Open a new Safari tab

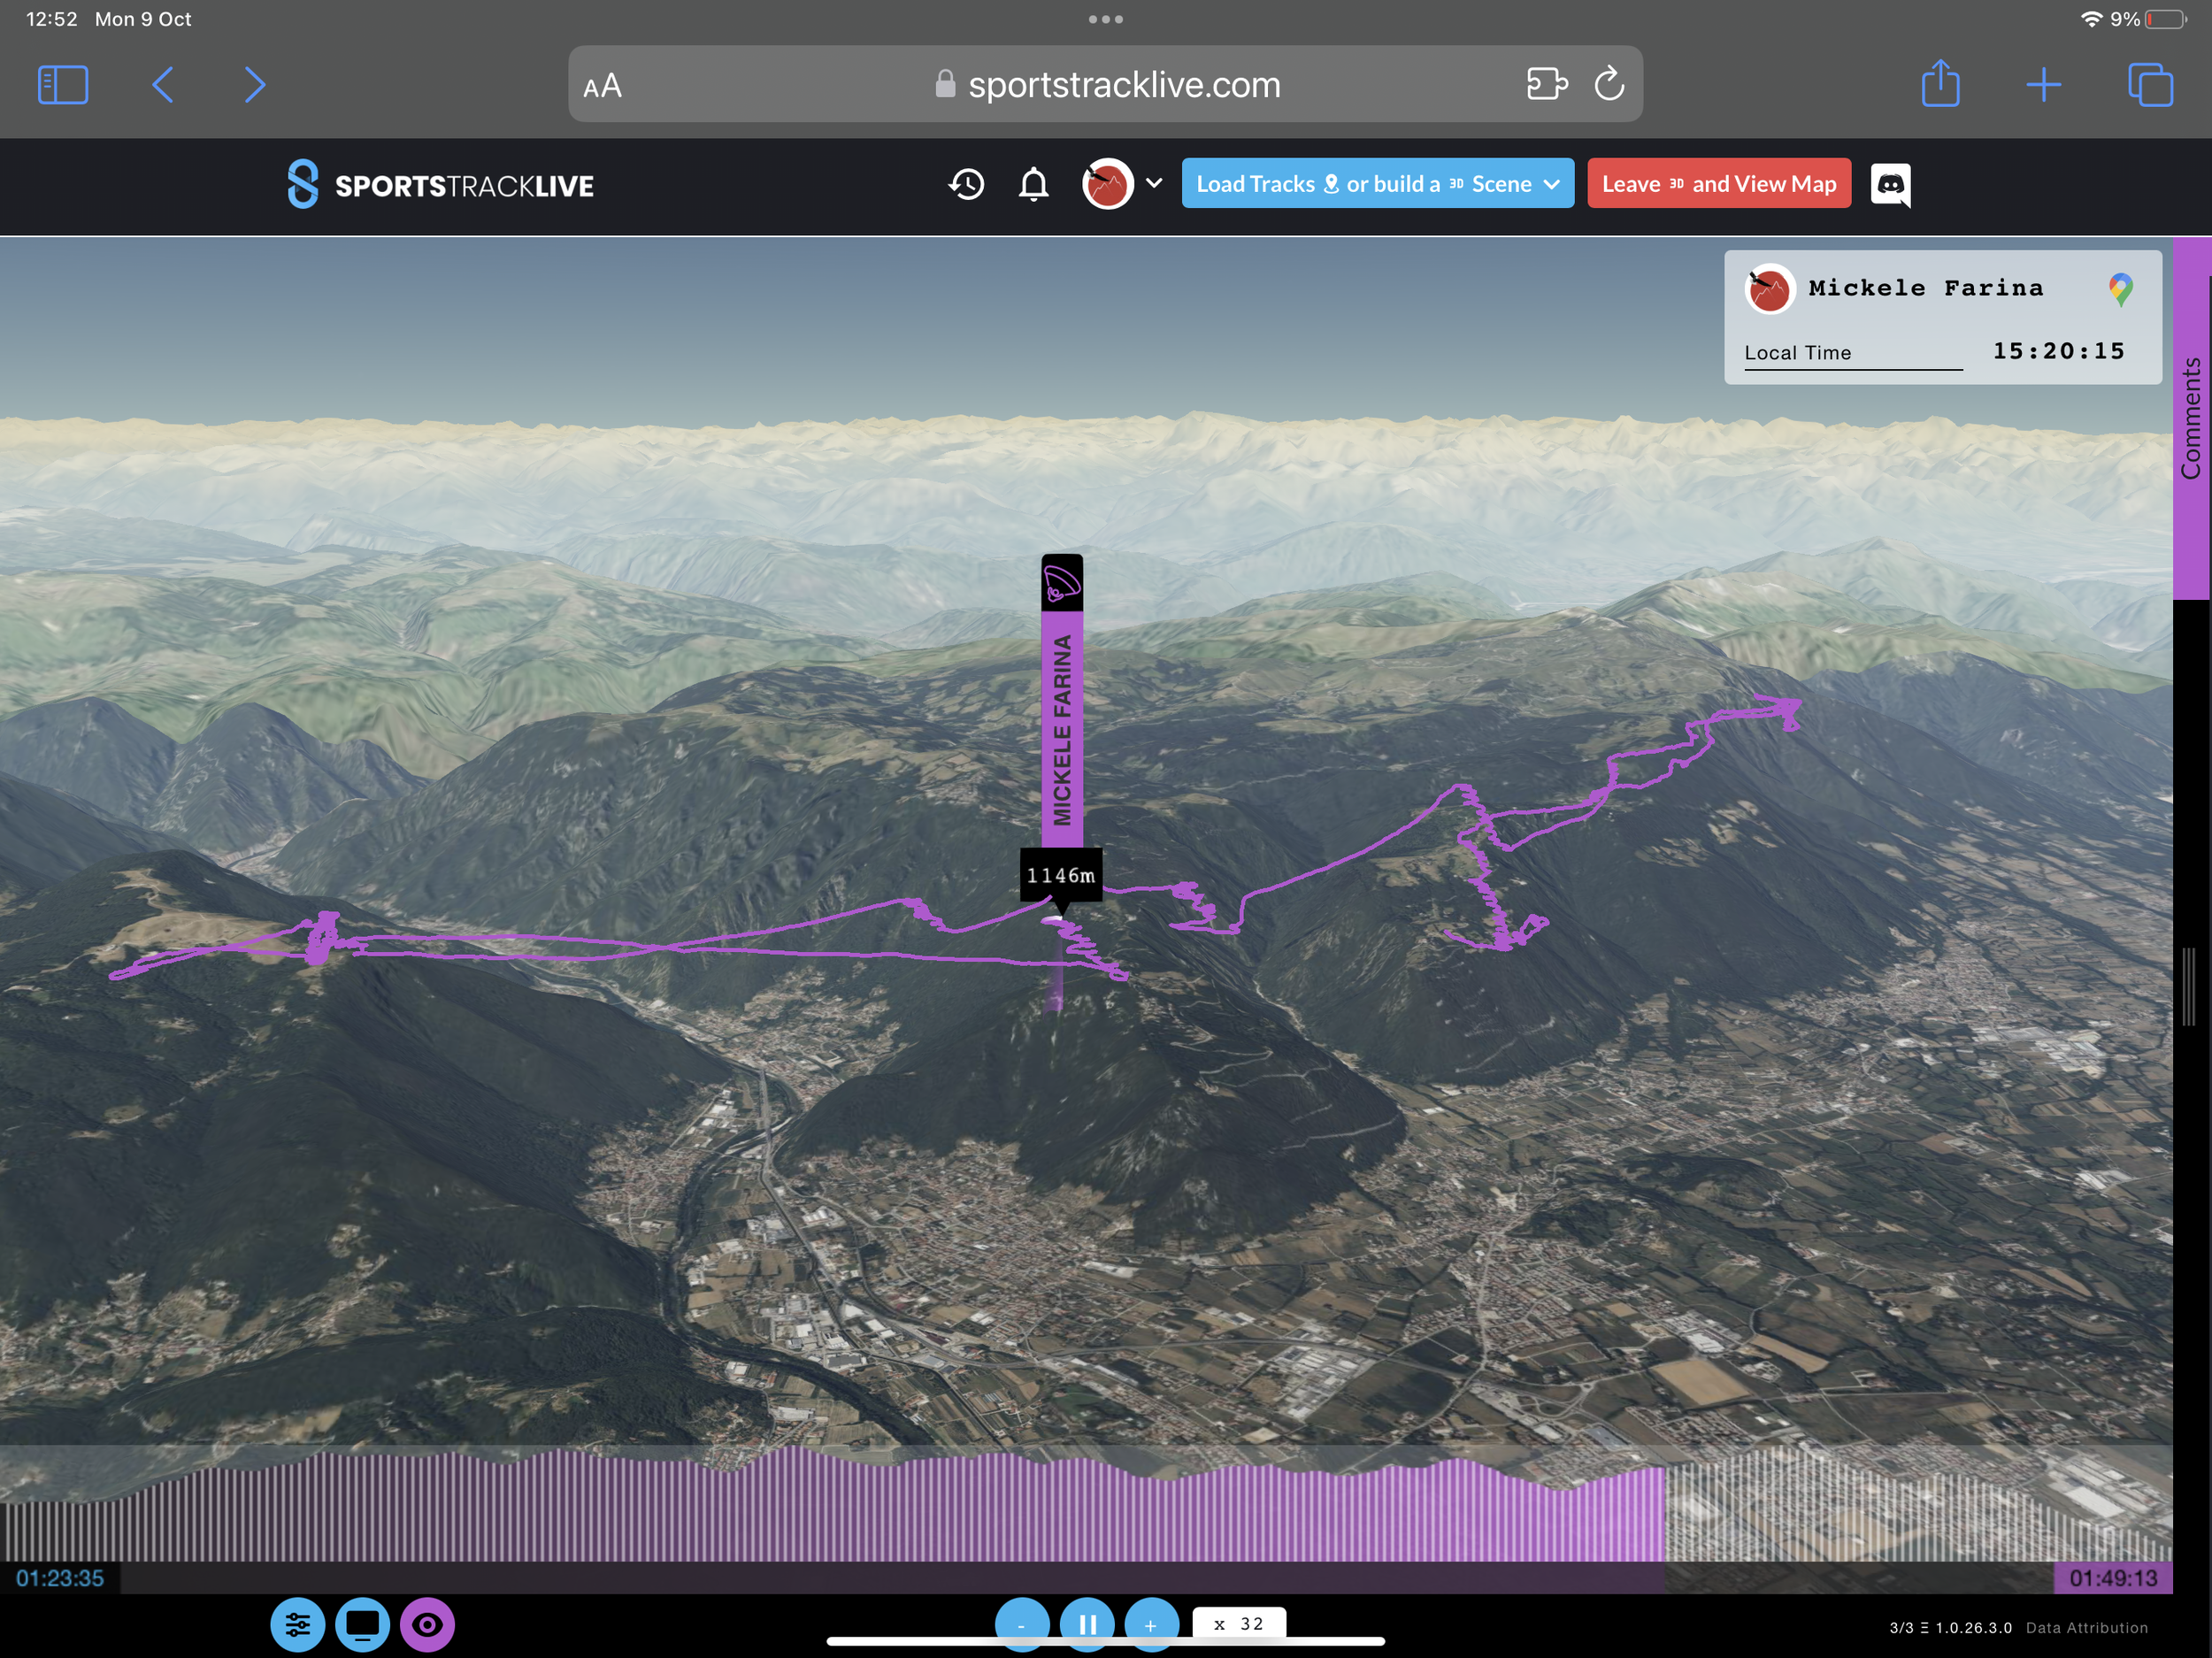coord(2043,84)
